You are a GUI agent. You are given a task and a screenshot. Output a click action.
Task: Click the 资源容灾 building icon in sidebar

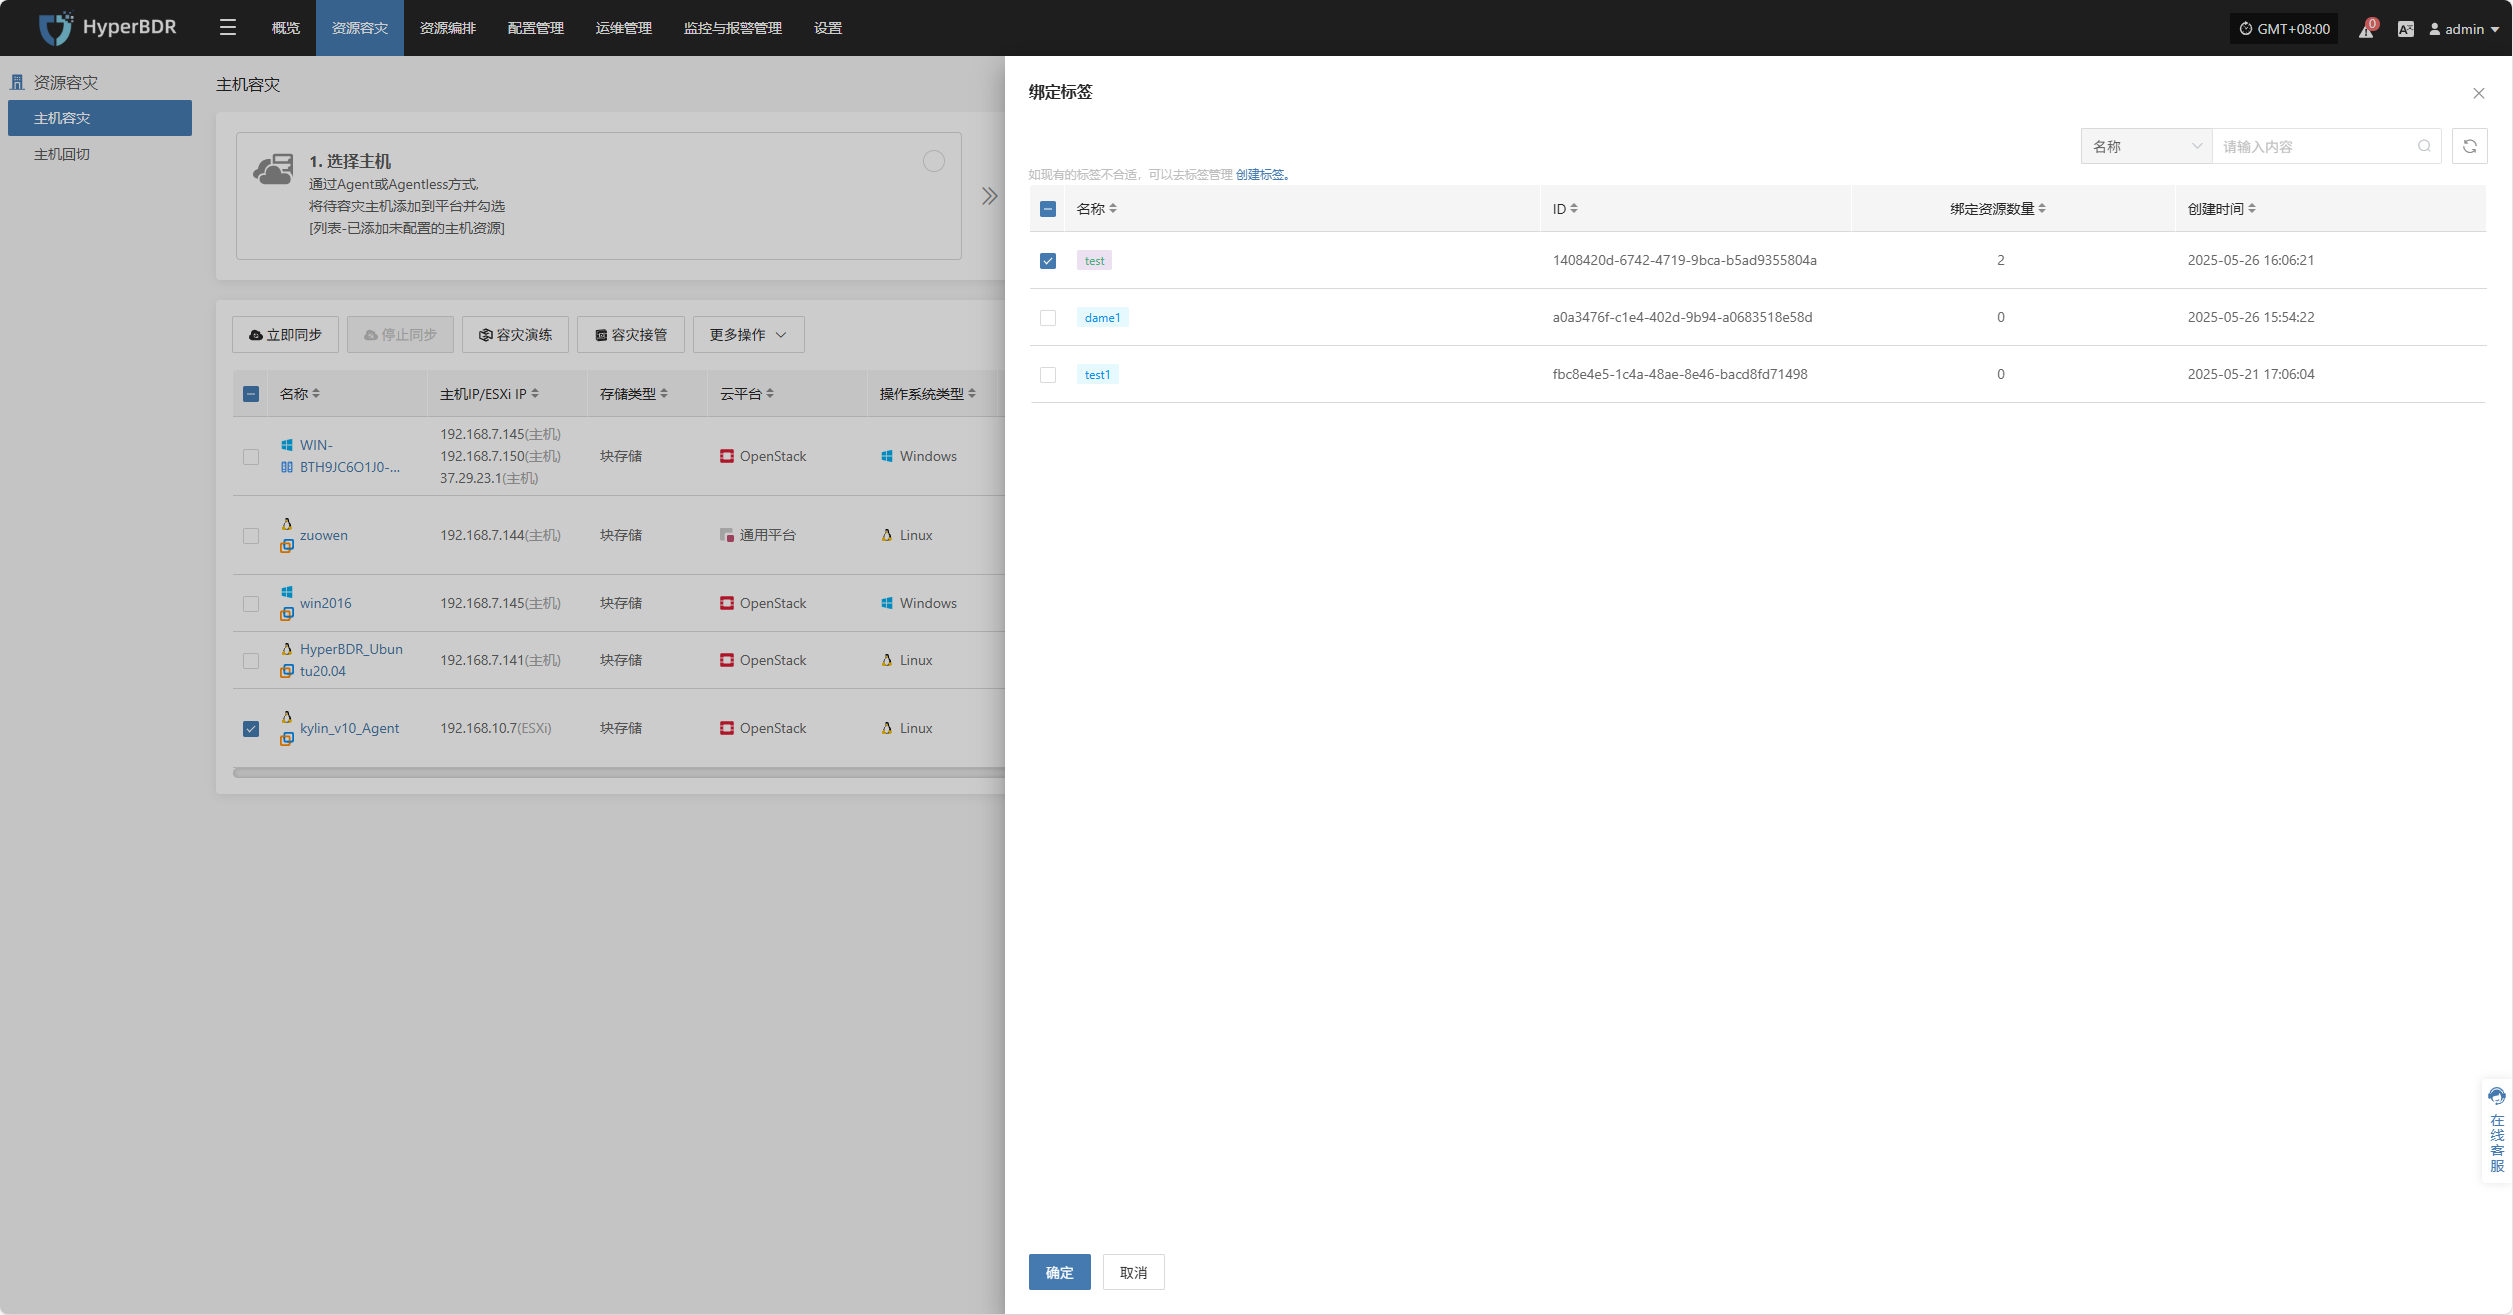[17, 82]
